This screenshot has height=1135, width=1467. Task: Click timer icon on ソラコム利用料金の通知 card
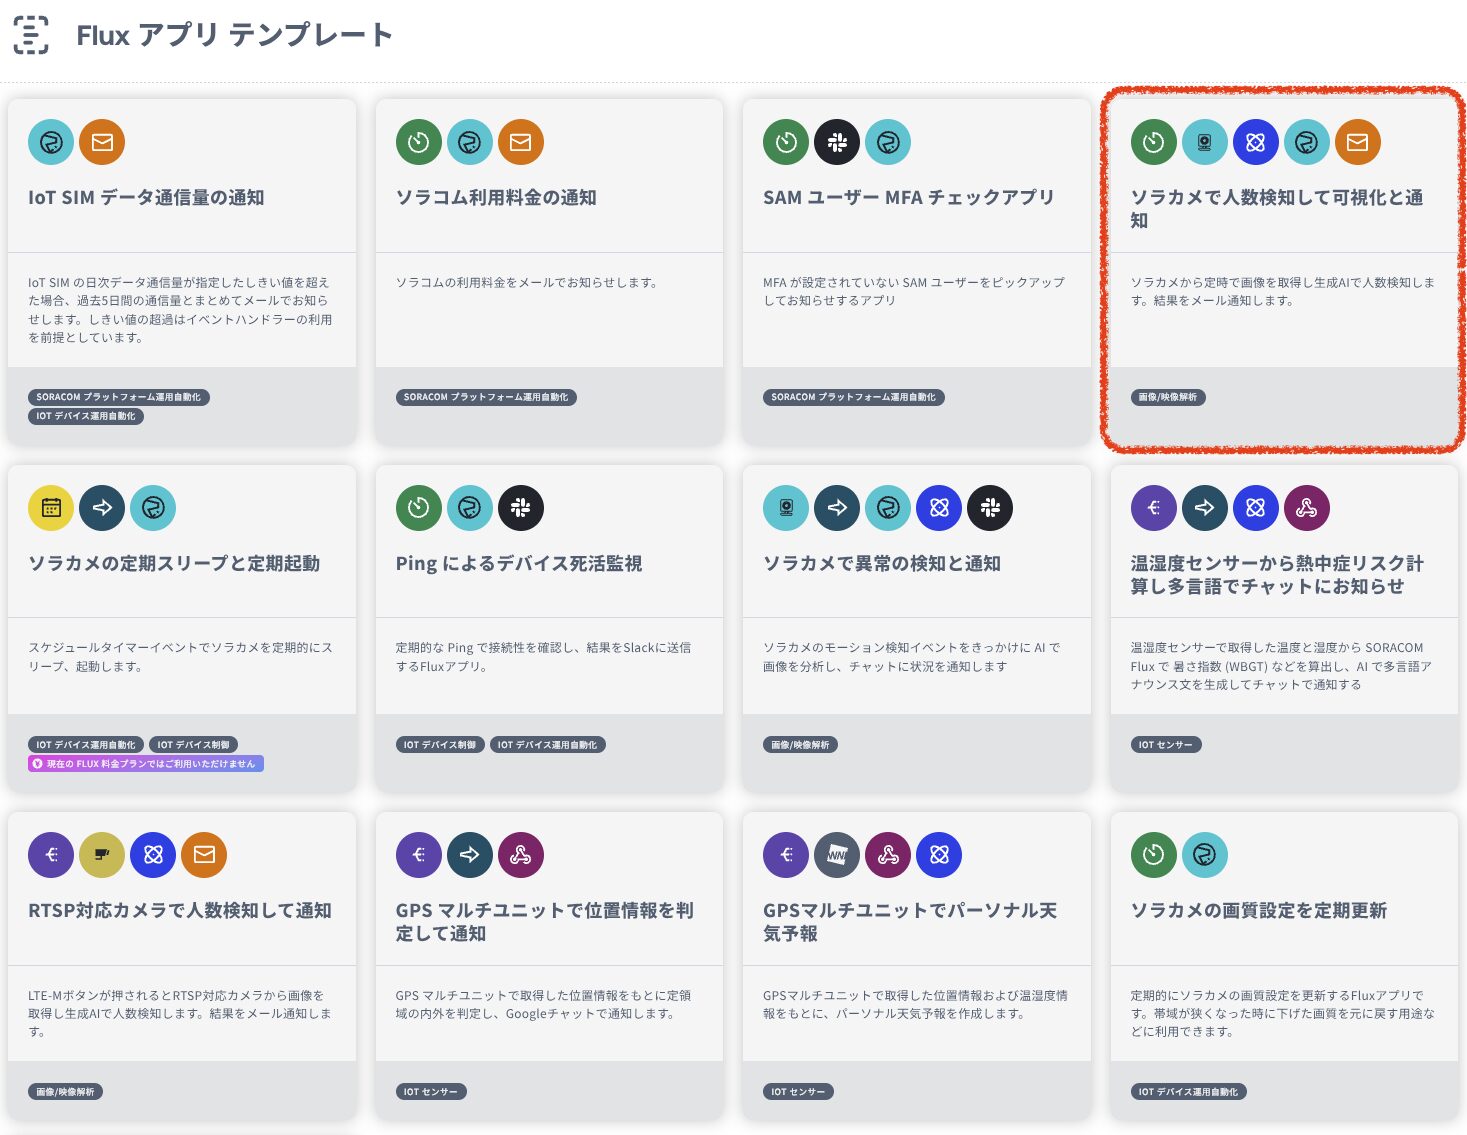[419, 142]
